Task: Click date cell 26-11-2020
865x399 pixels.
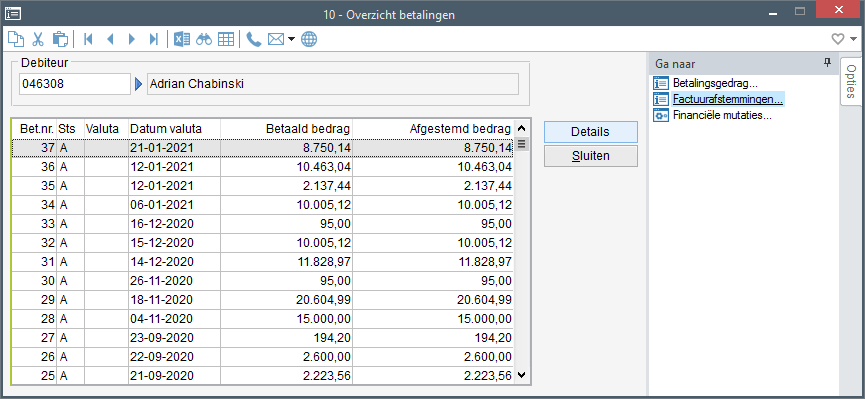Action: [x=174, y=281]
